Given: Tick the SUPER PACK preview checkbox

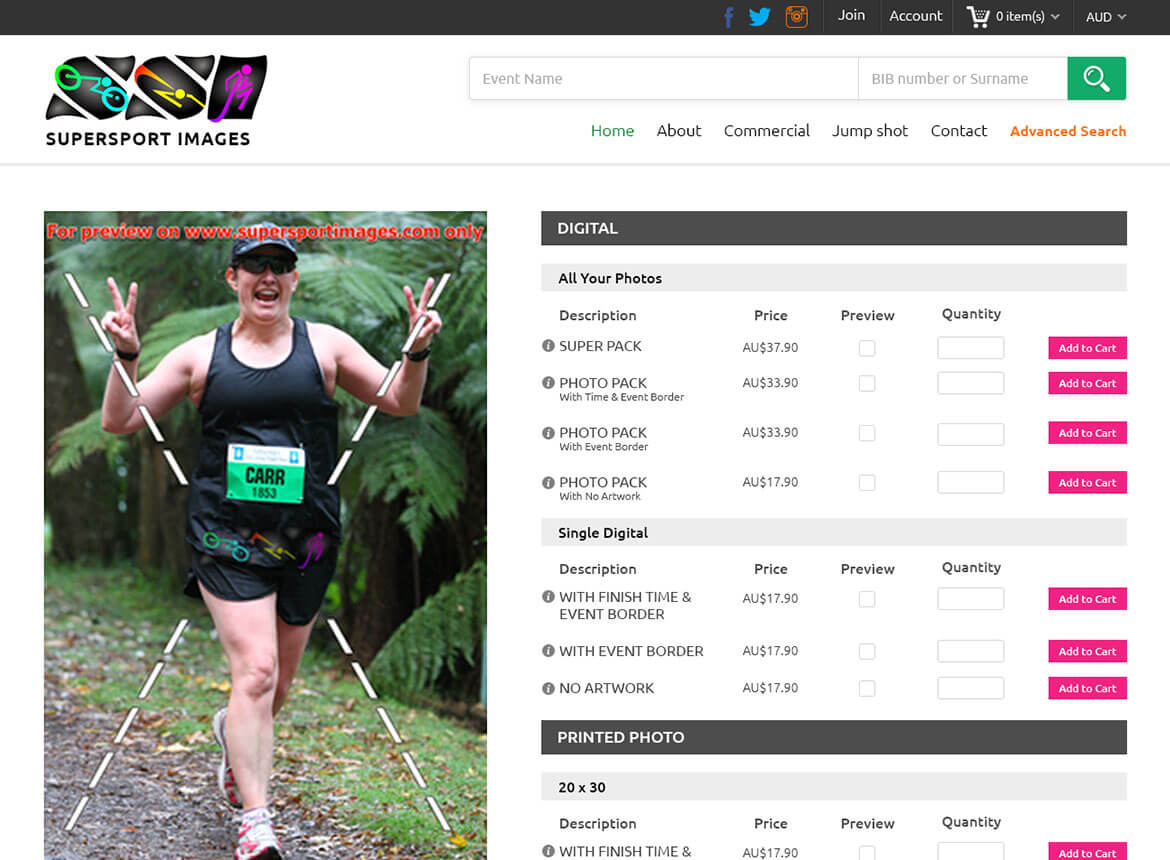Looking at the screenshot, I should click(x=867, y=348).
